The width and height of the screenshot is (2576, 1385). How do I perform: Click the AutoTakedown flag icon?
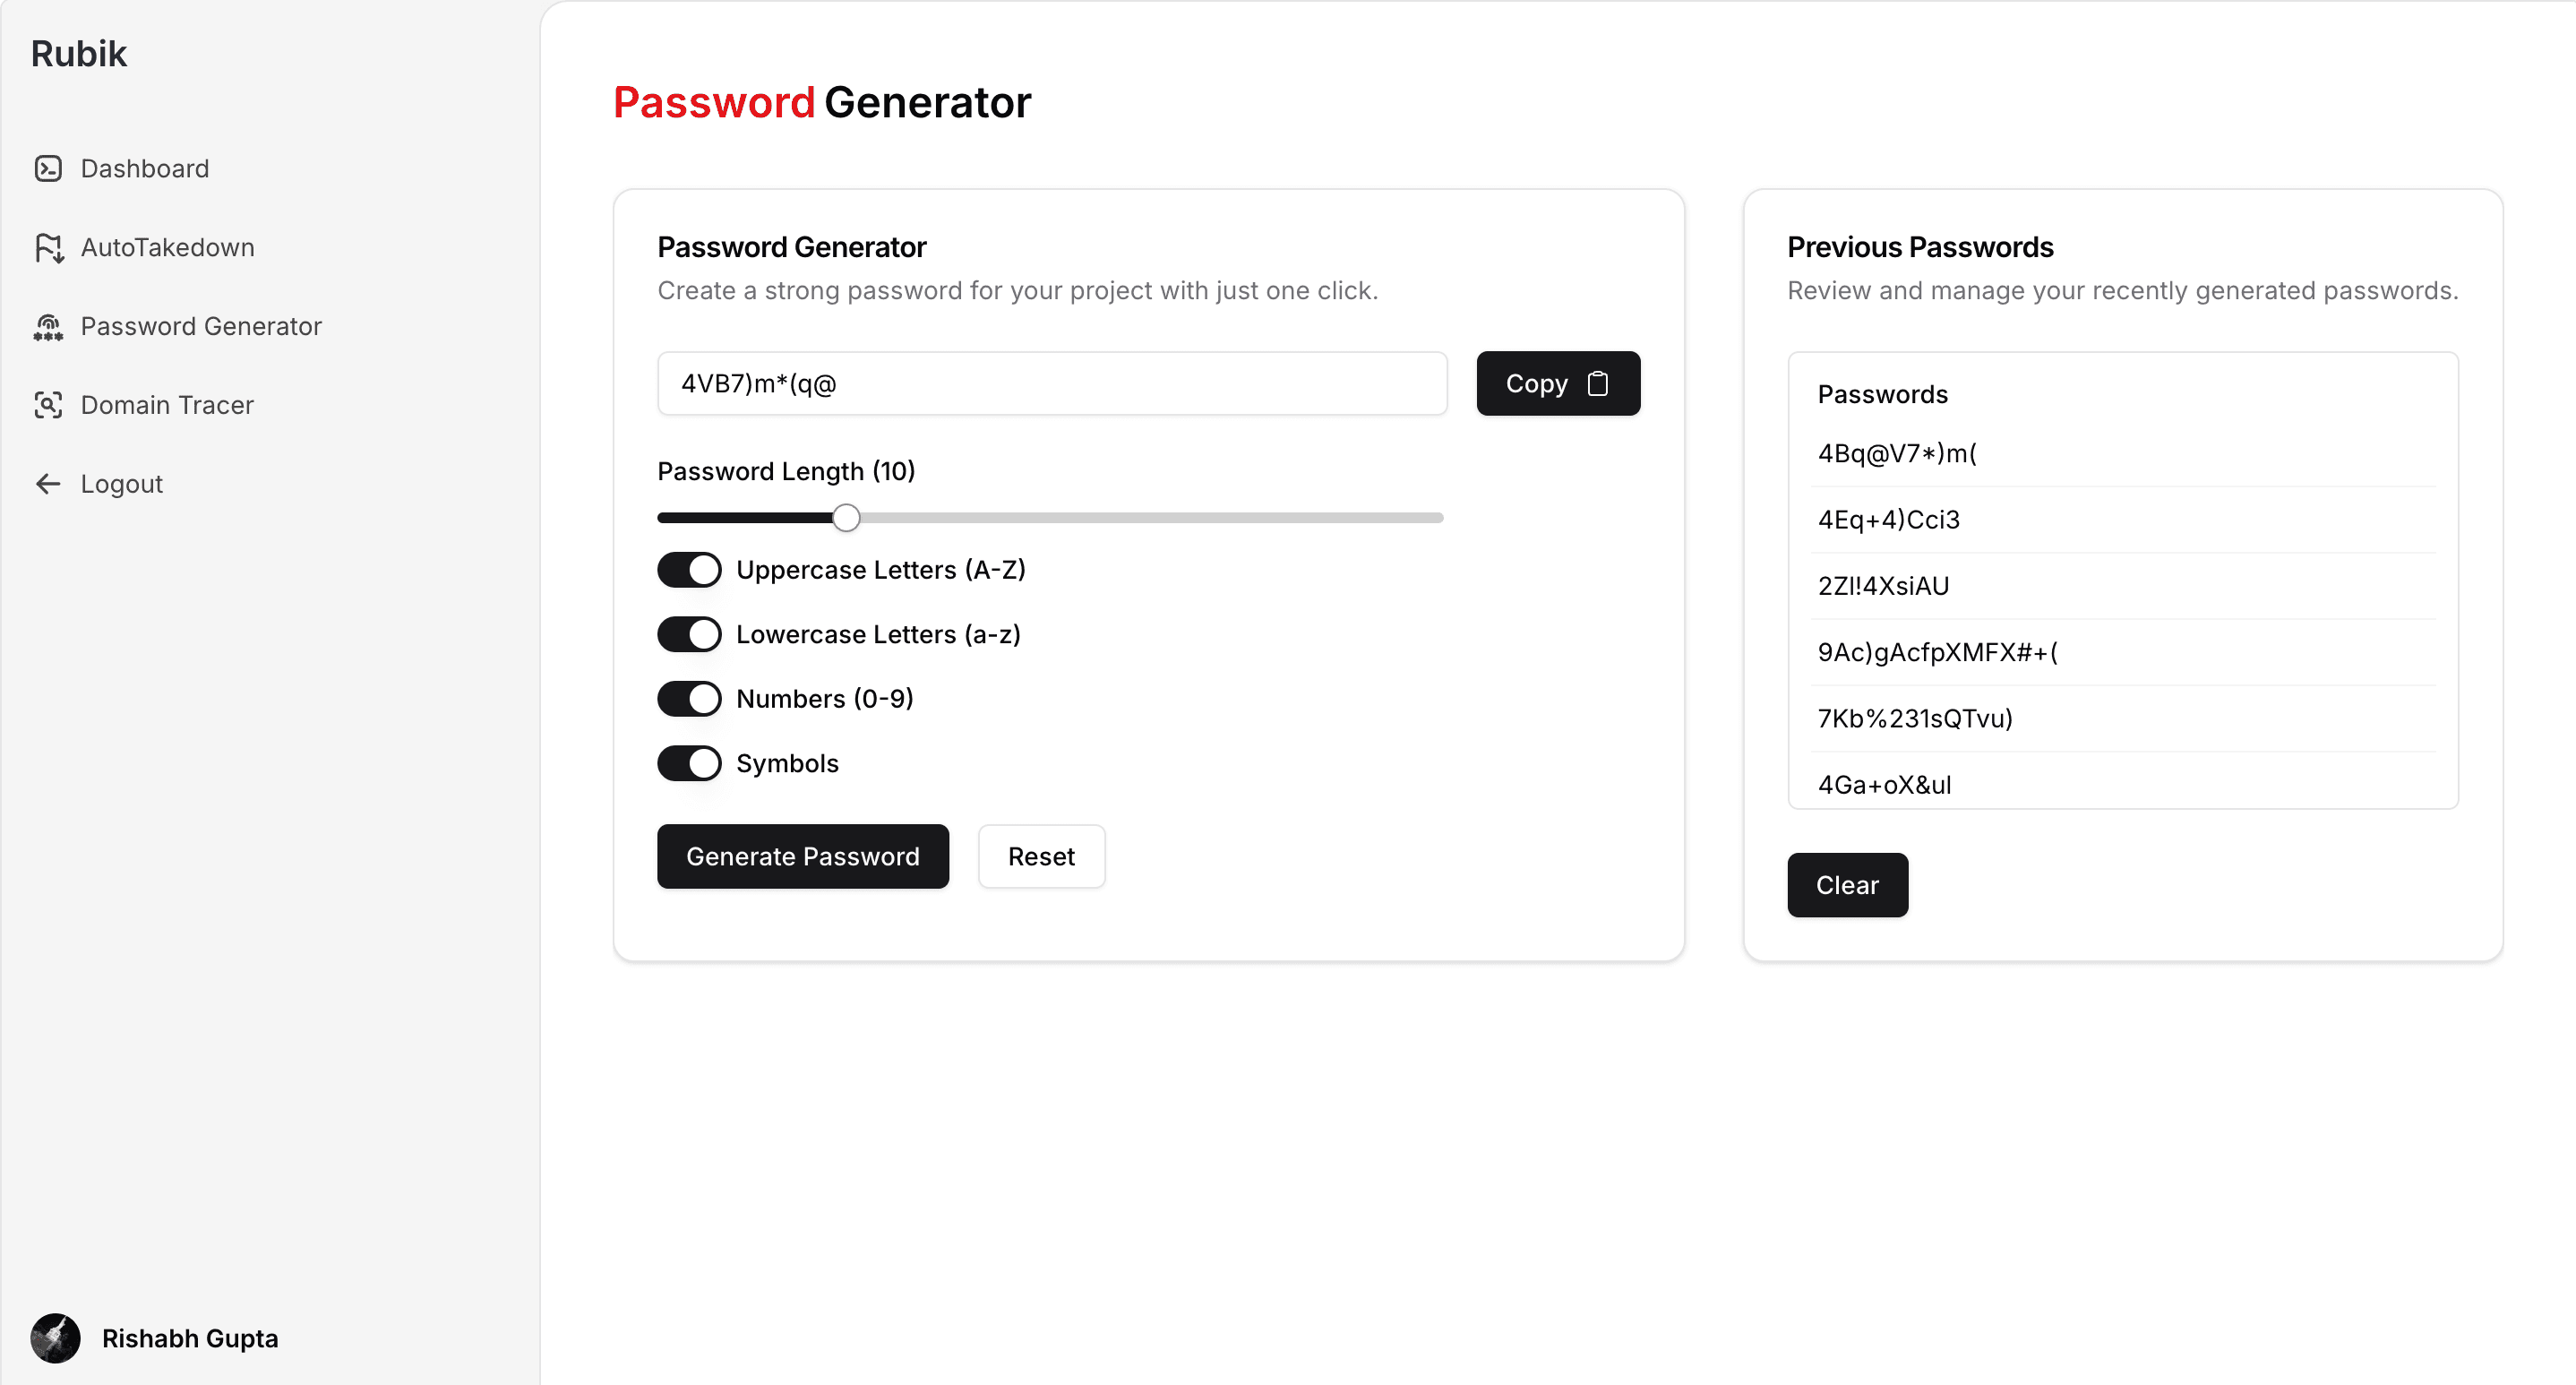(x=48, y=247)
